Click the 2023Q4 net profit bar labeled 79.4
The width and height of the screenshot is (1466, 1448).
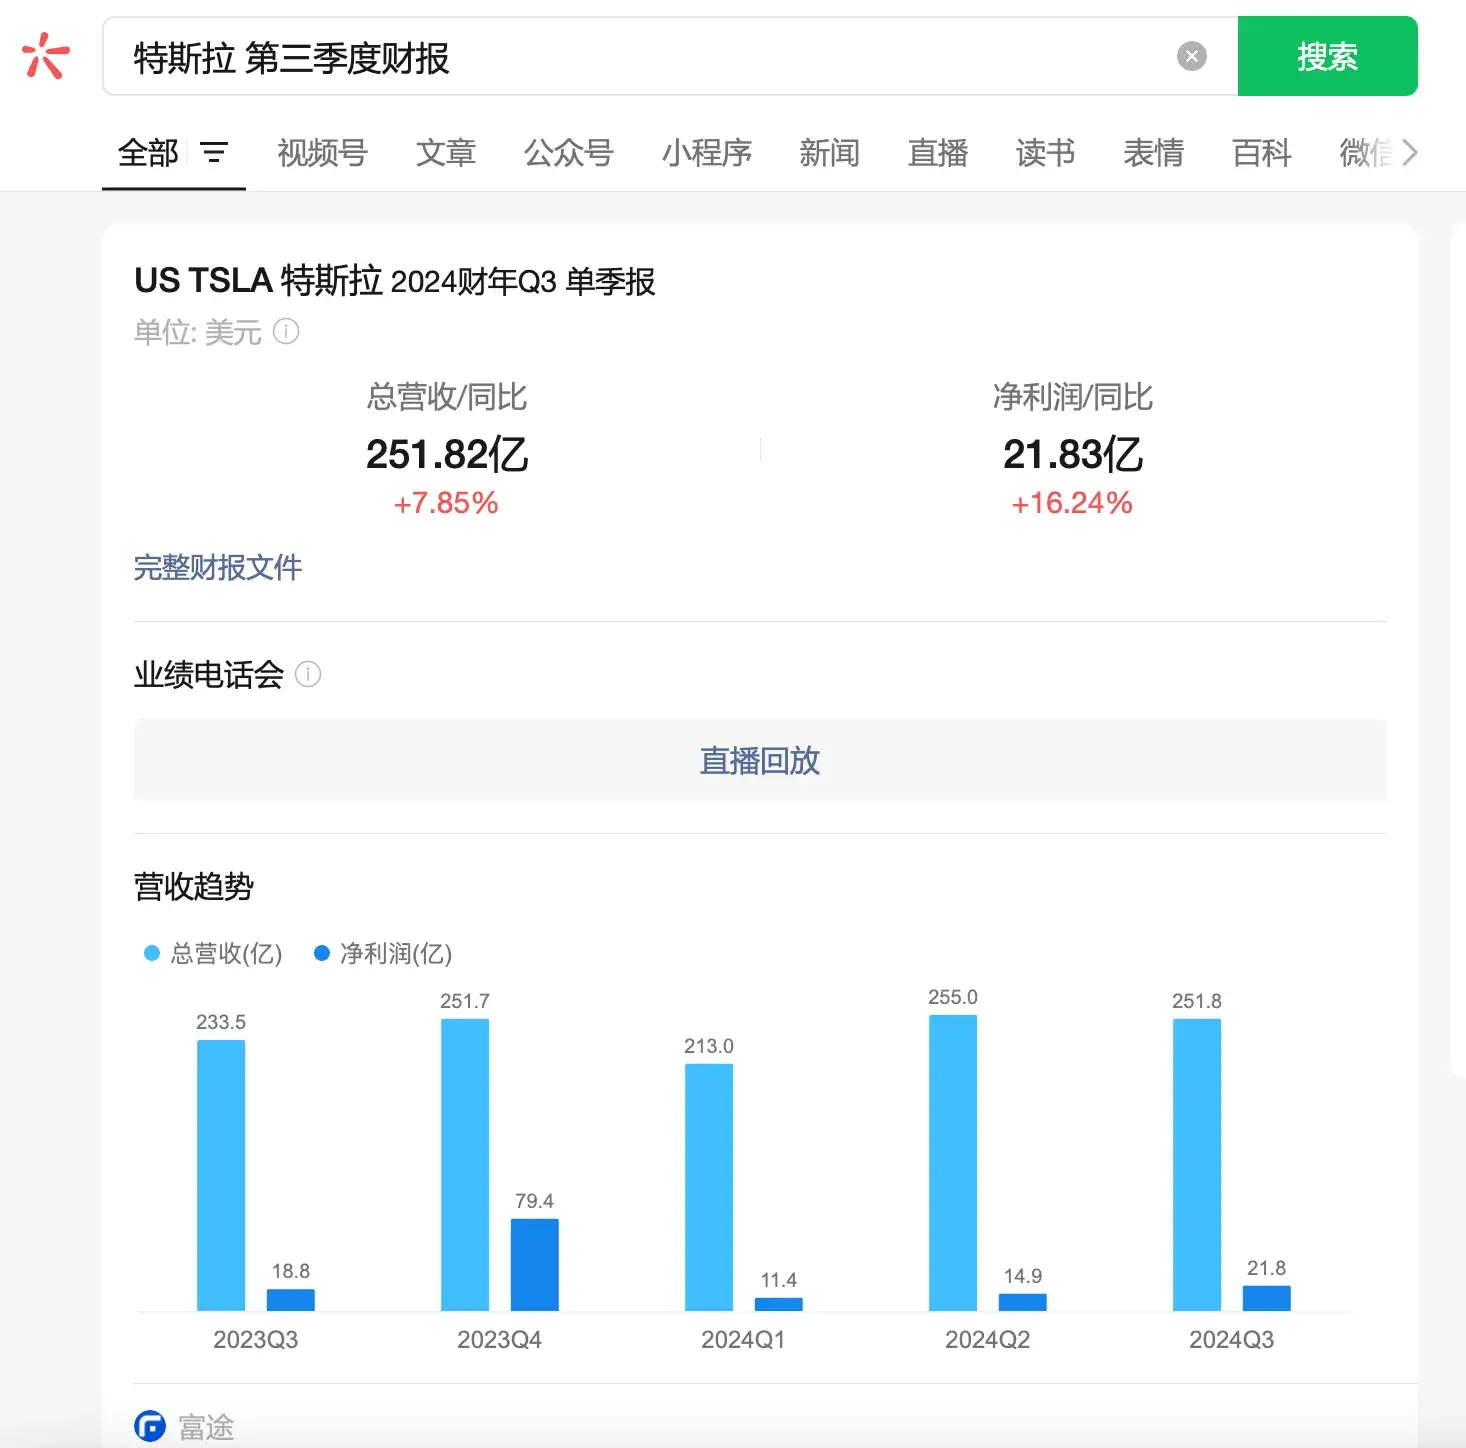pos(534,1264)
